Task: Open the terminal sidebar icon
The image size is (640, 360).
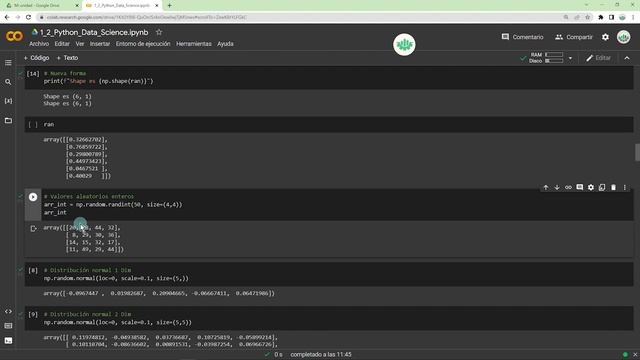Action: pyautogui.click(x=8, y=340)
